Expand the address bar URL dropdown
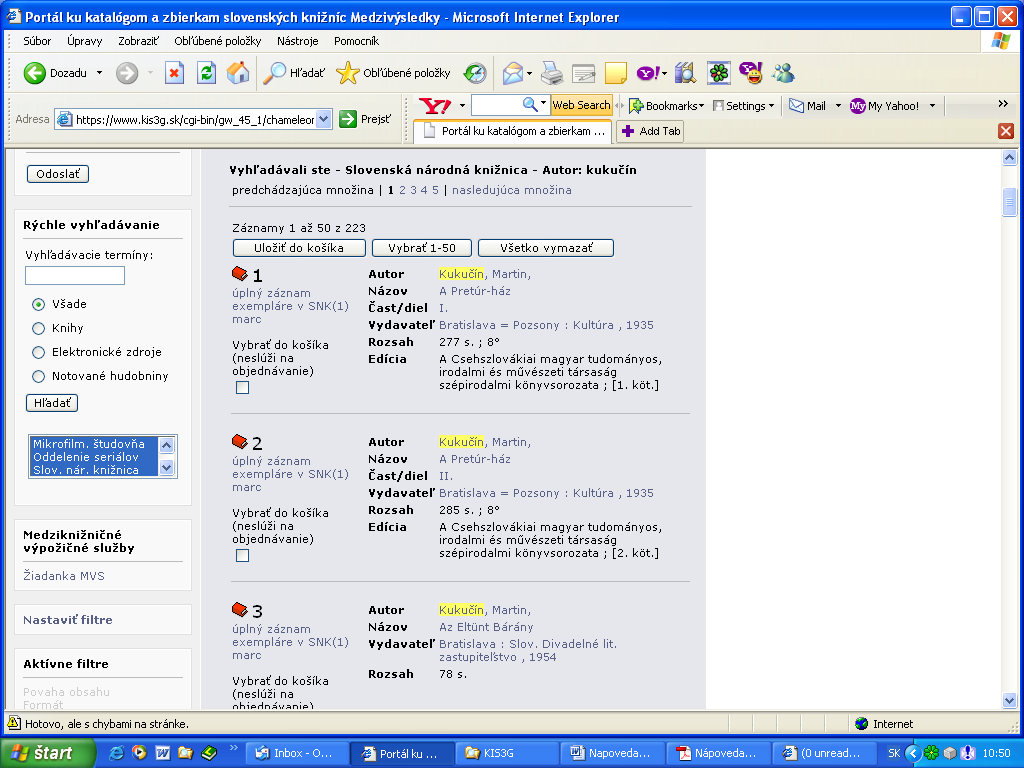 324,119
